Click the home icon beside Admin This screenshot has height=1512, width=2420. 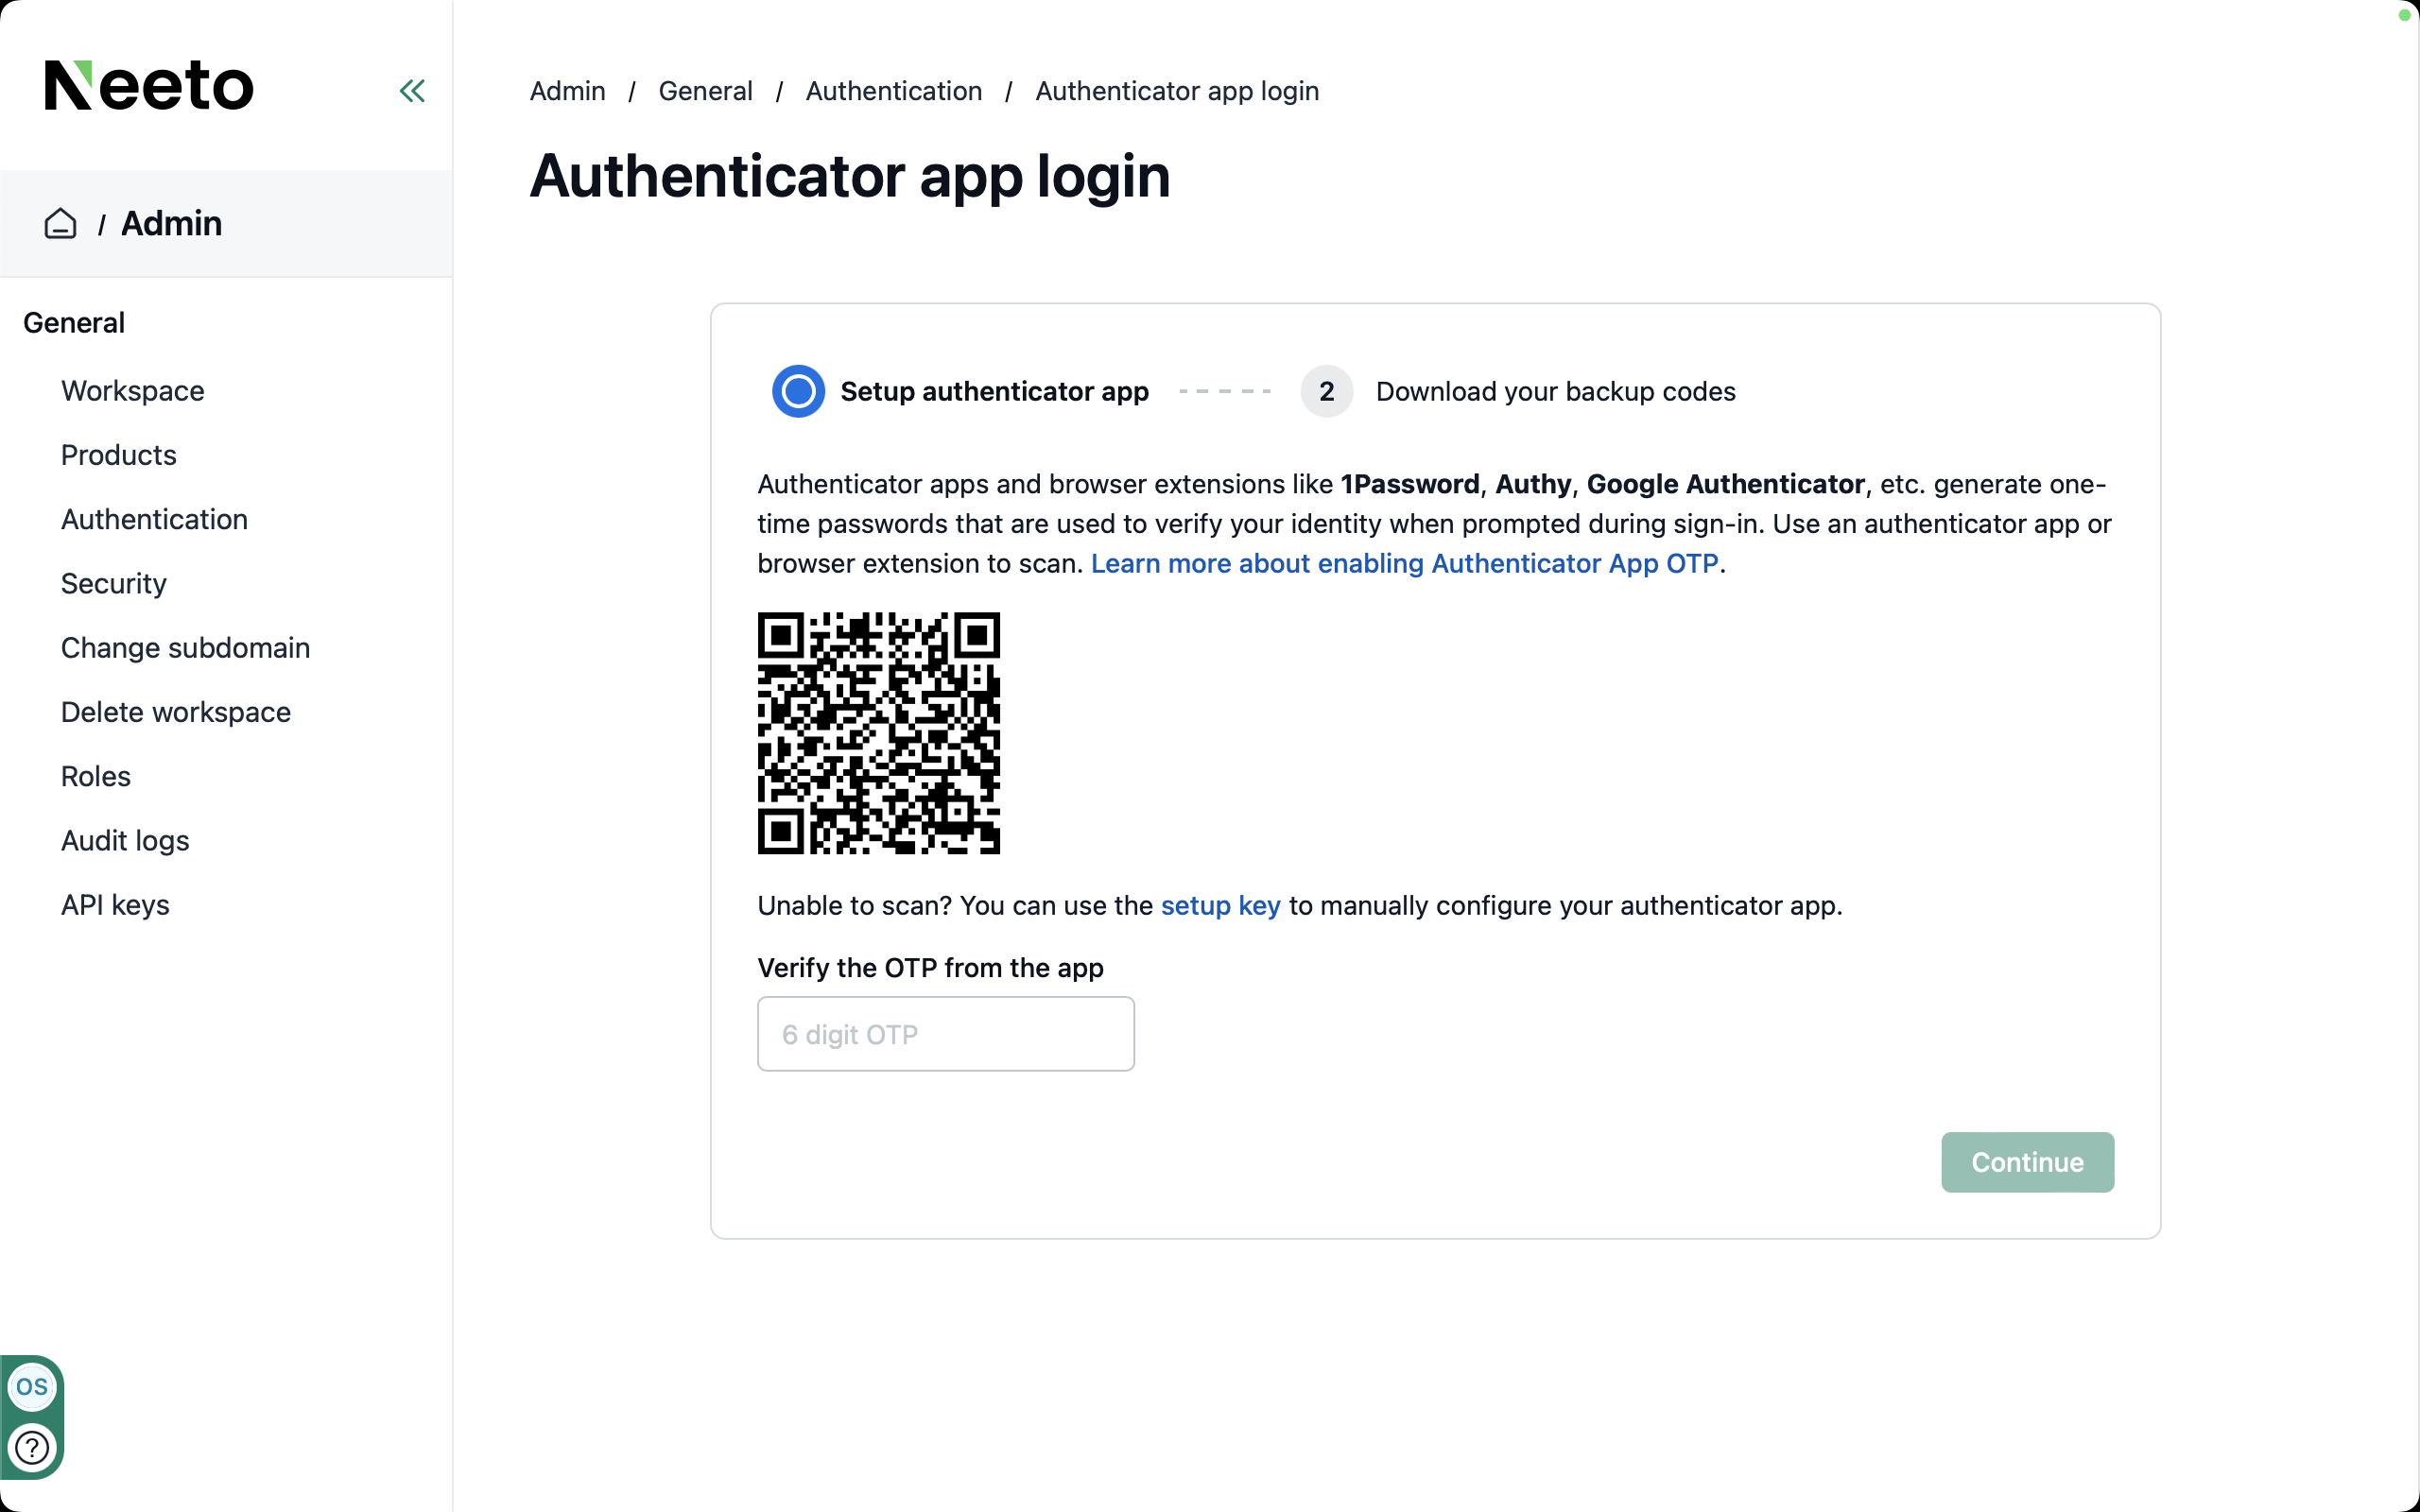tap(60, 223)
